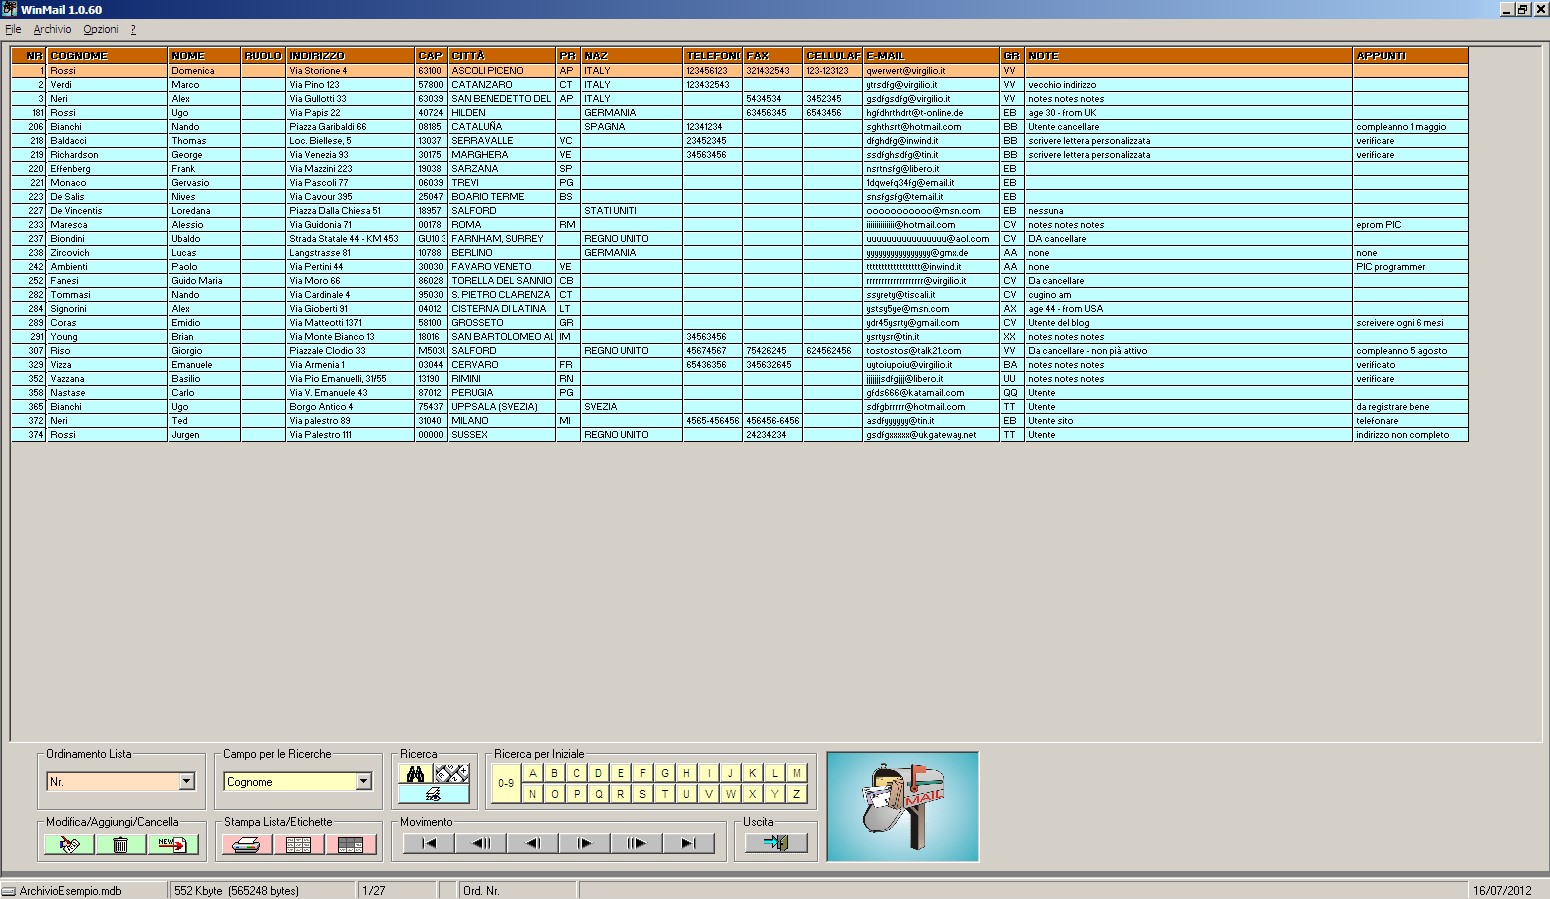
Task: Click the light blue search icon in the Ricerca group
Action: tap(434, 794)
